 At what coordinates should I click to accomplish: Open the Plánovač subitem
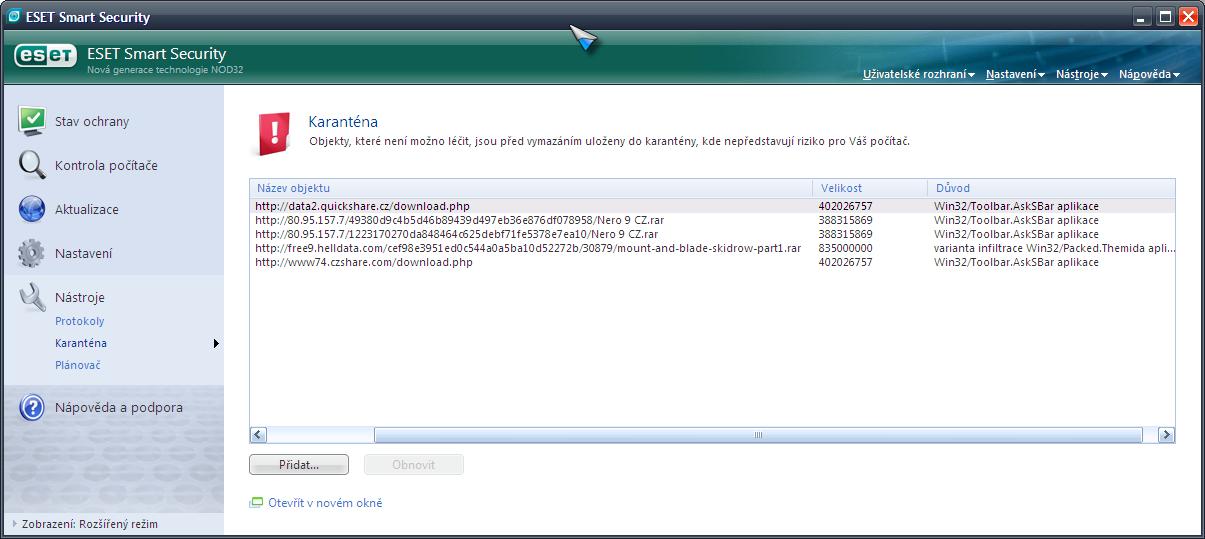78,365
